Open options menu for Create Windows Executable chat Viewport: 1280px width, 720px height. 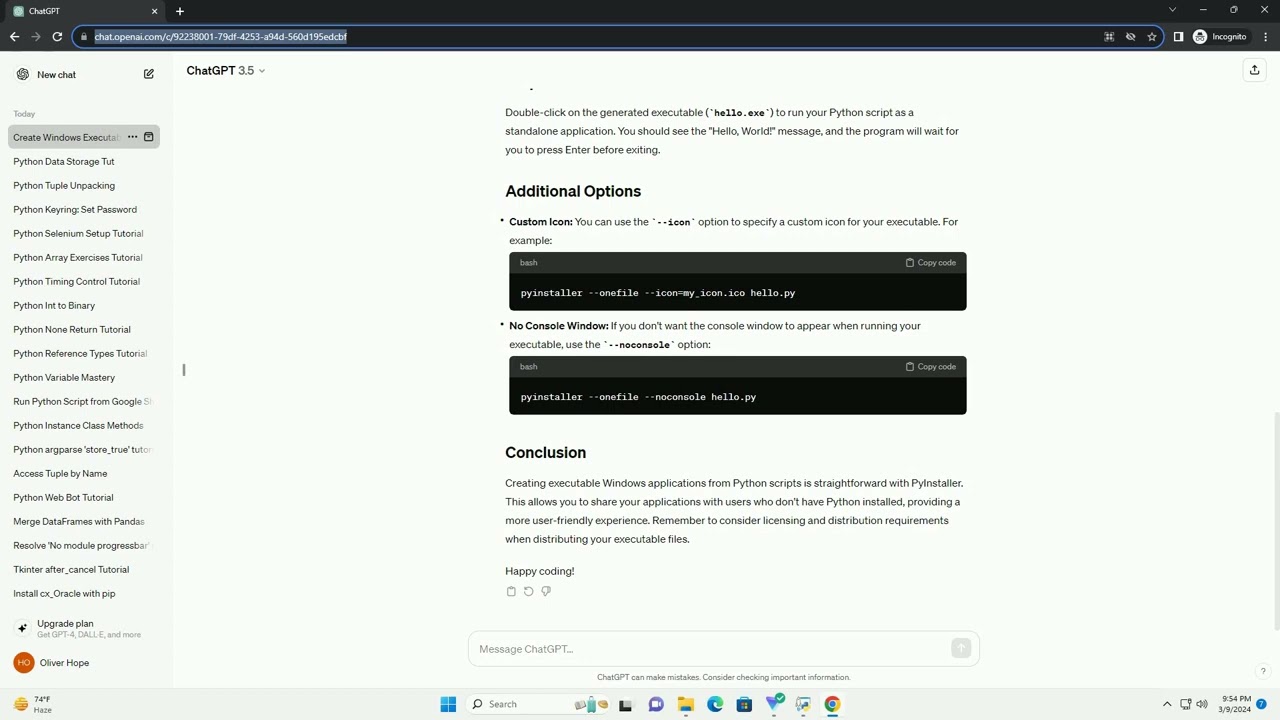pos(132,137)
